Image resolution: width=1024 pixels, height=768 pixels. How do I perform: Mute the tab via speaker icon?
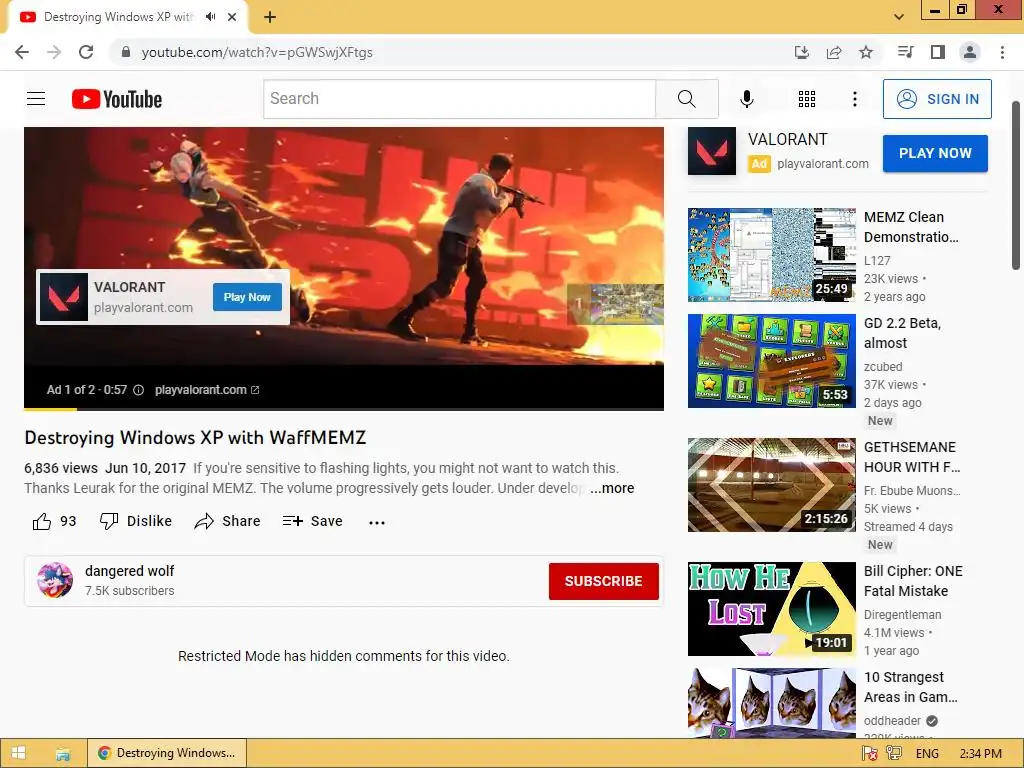click(x=210, y=17)
